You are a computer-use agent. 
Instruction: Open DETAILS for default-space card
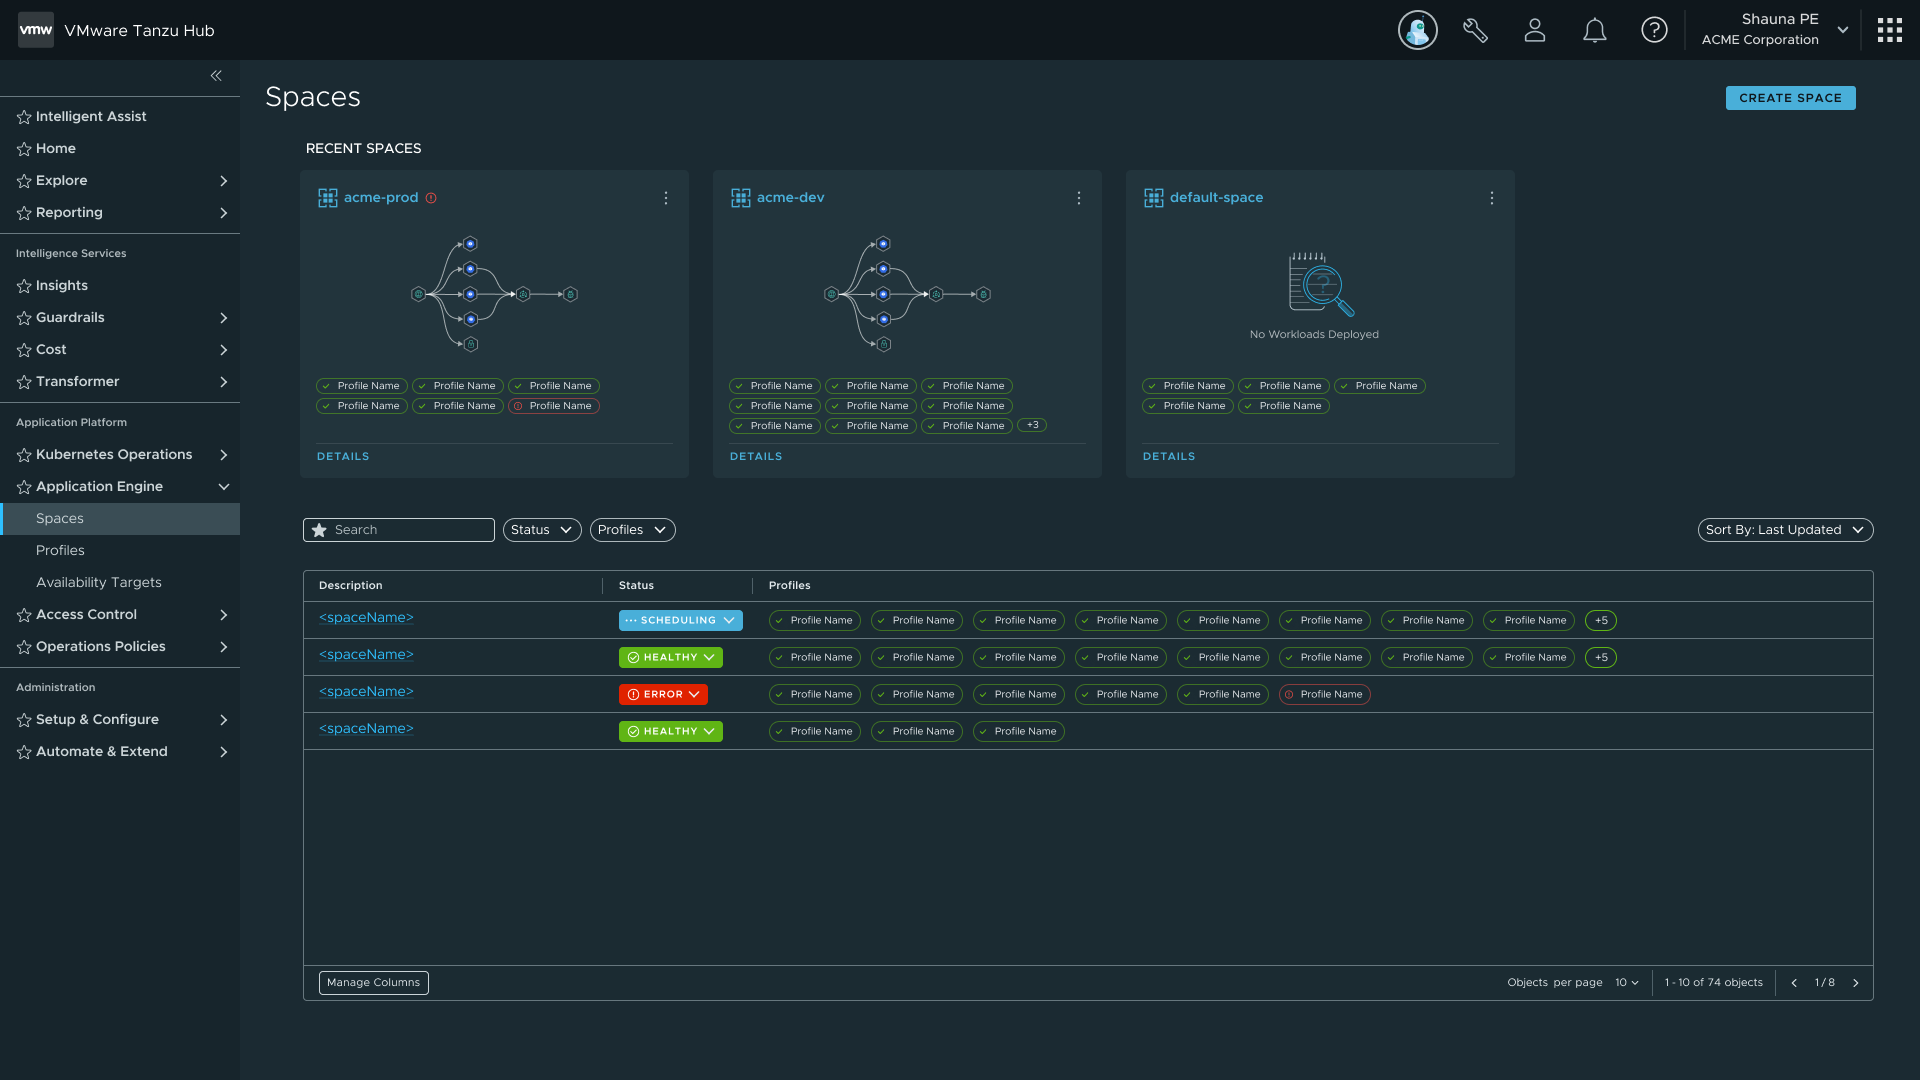pos(1169,457)
